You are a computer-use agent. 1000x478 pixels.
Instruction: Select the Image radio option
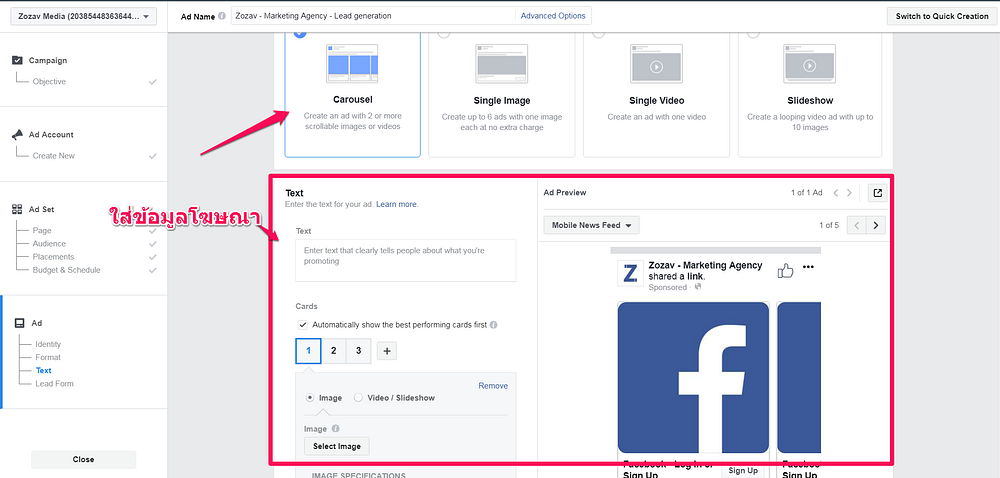pos(310,398)
